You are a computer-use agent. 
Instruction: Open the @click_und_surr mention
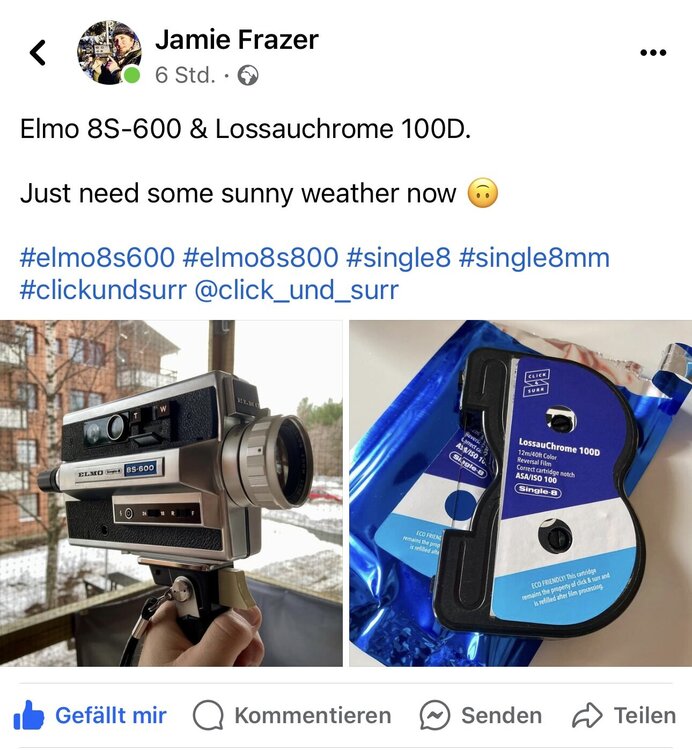(297, 290)
